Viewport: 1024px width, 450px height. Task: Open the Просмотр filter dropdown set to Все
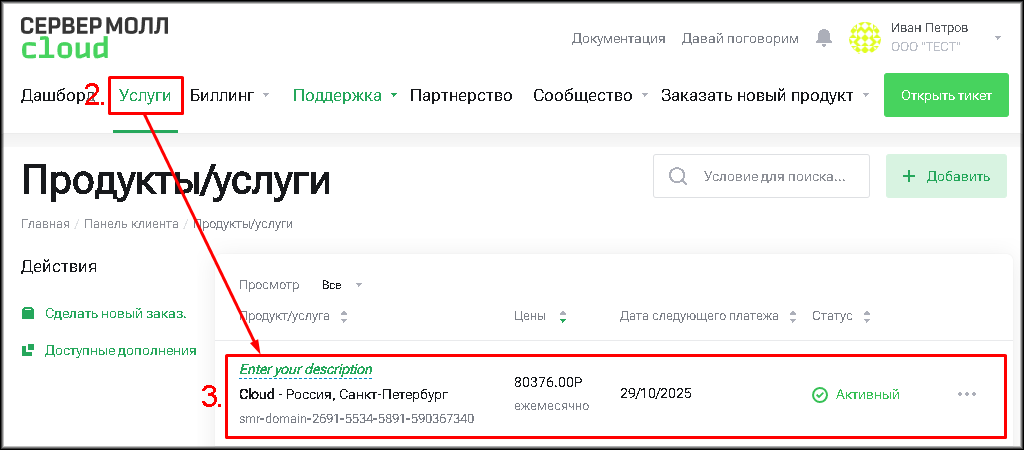click(x=340, y=285)
